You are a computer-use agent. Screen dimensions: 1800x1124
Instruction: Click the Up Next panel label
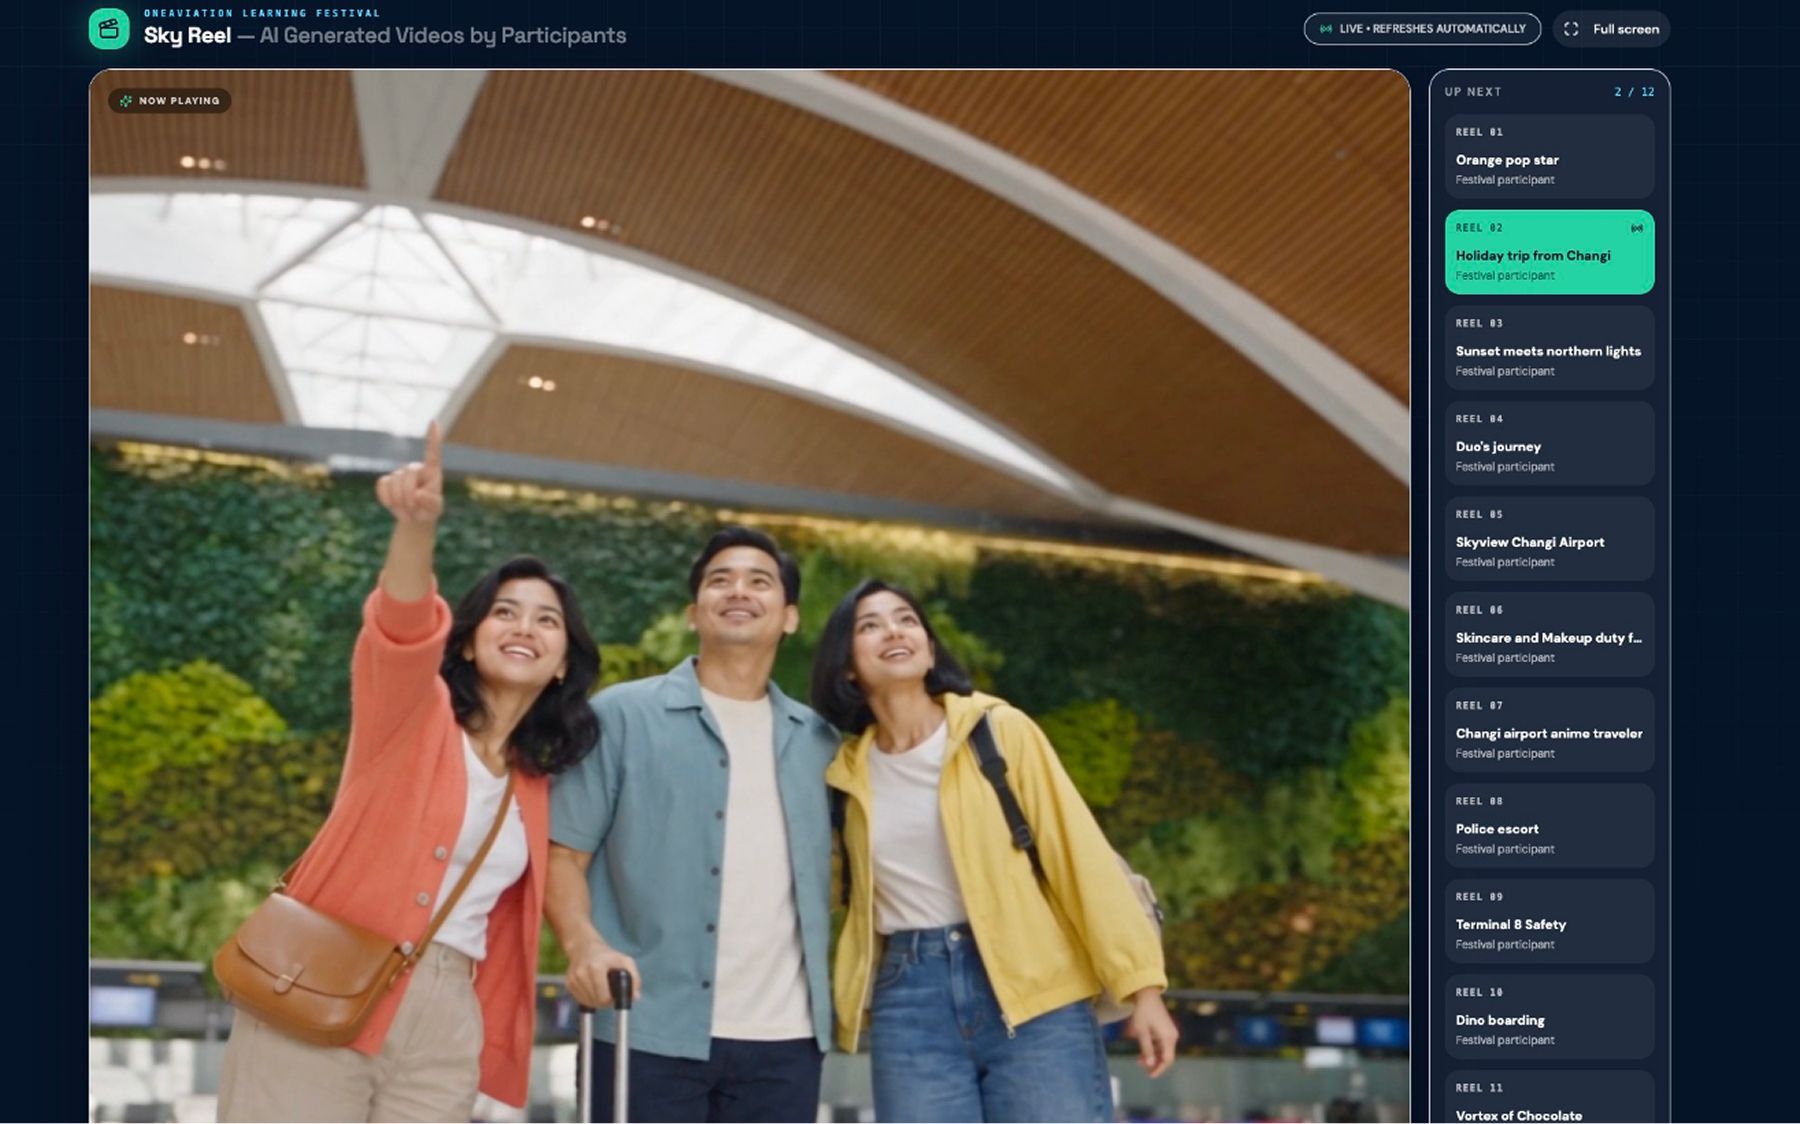tap(1472, 92)
